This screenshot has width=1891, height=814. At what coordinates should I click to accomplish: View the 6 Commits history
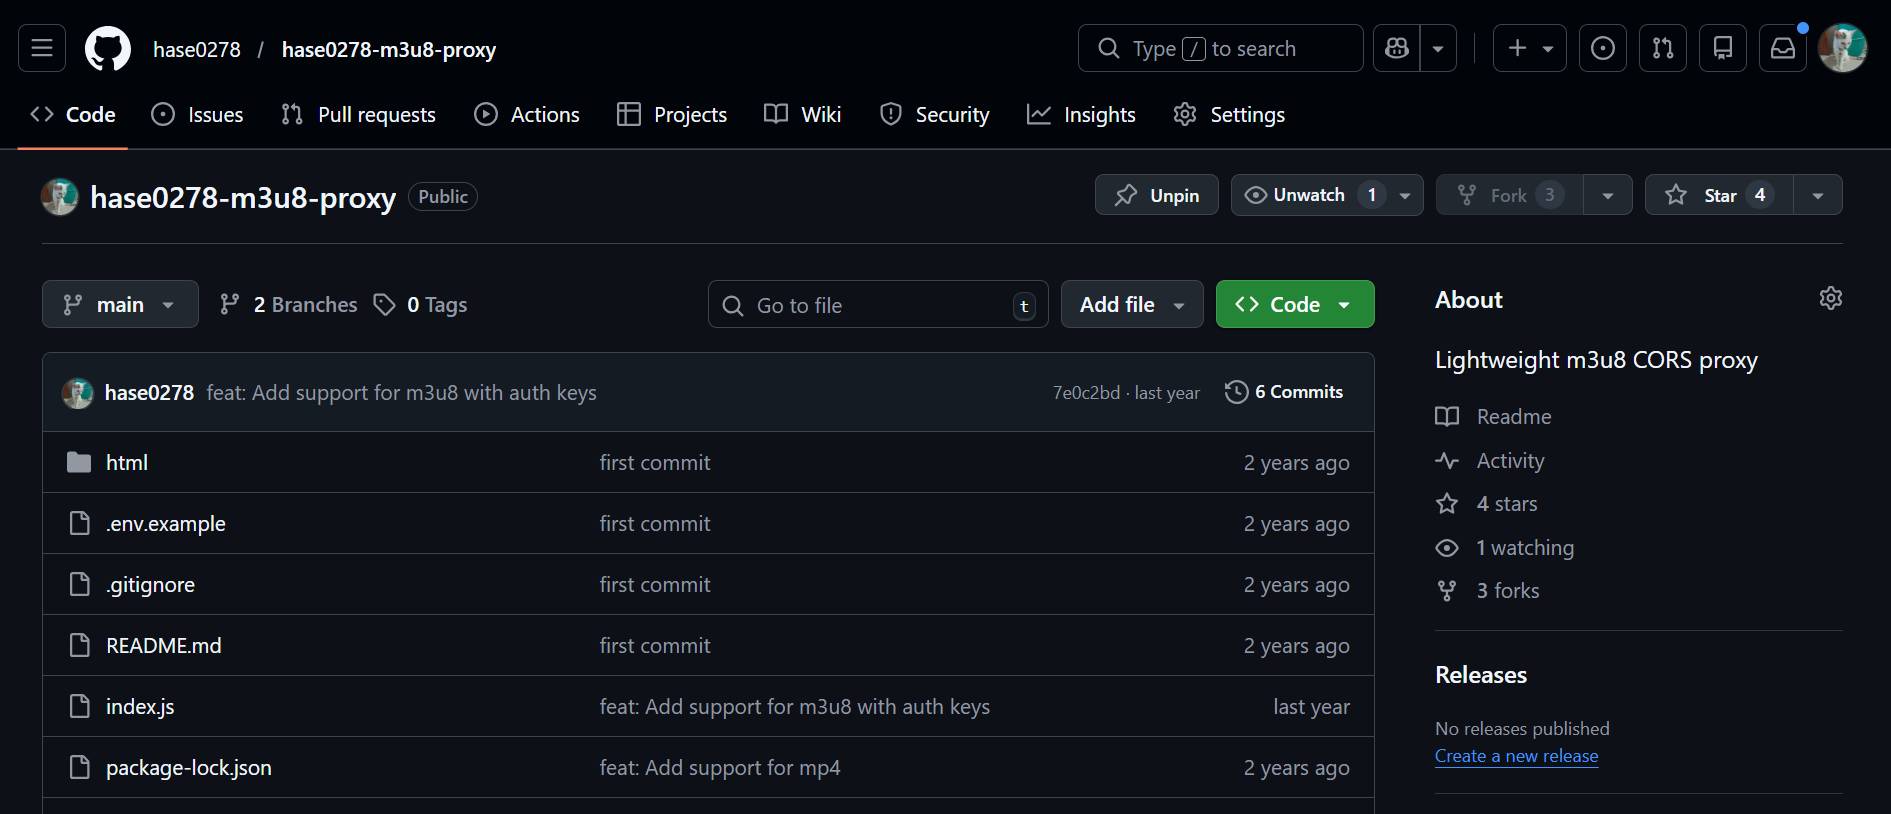pos(1284,392)
